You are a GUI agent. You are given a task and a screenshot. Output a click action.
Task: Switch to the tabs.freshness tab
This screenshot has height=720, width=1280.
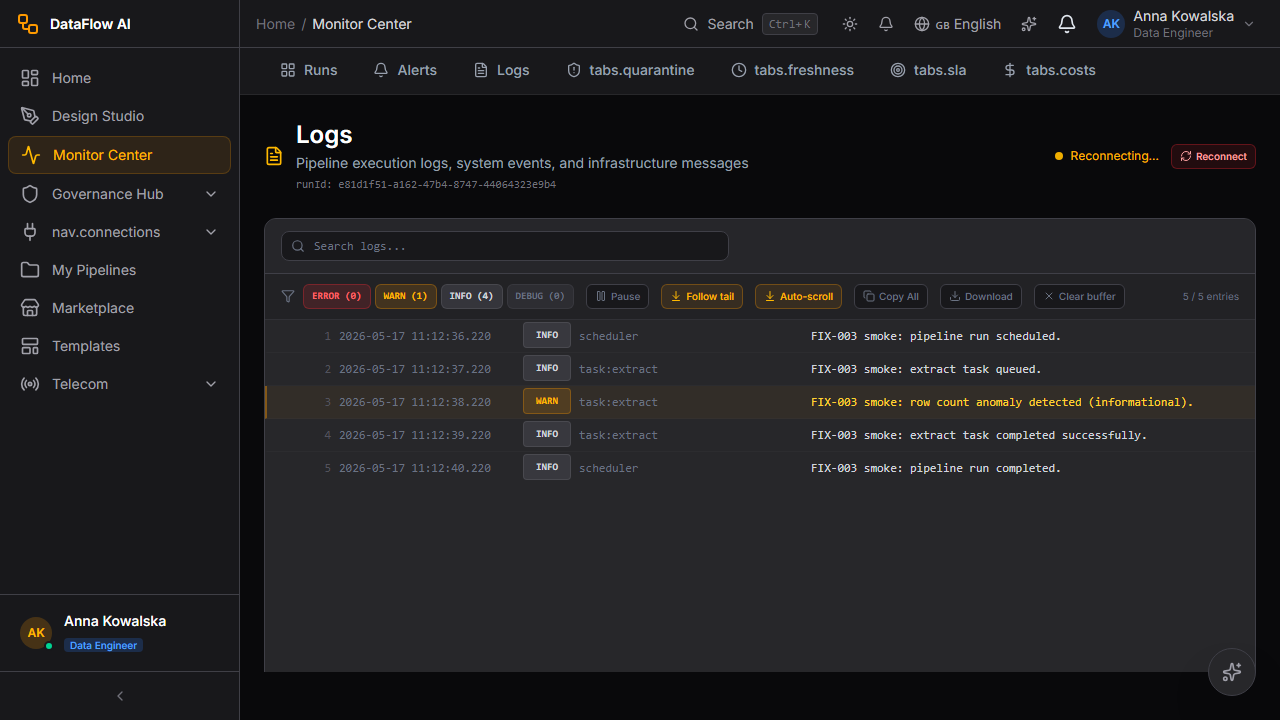click(793, 70)
